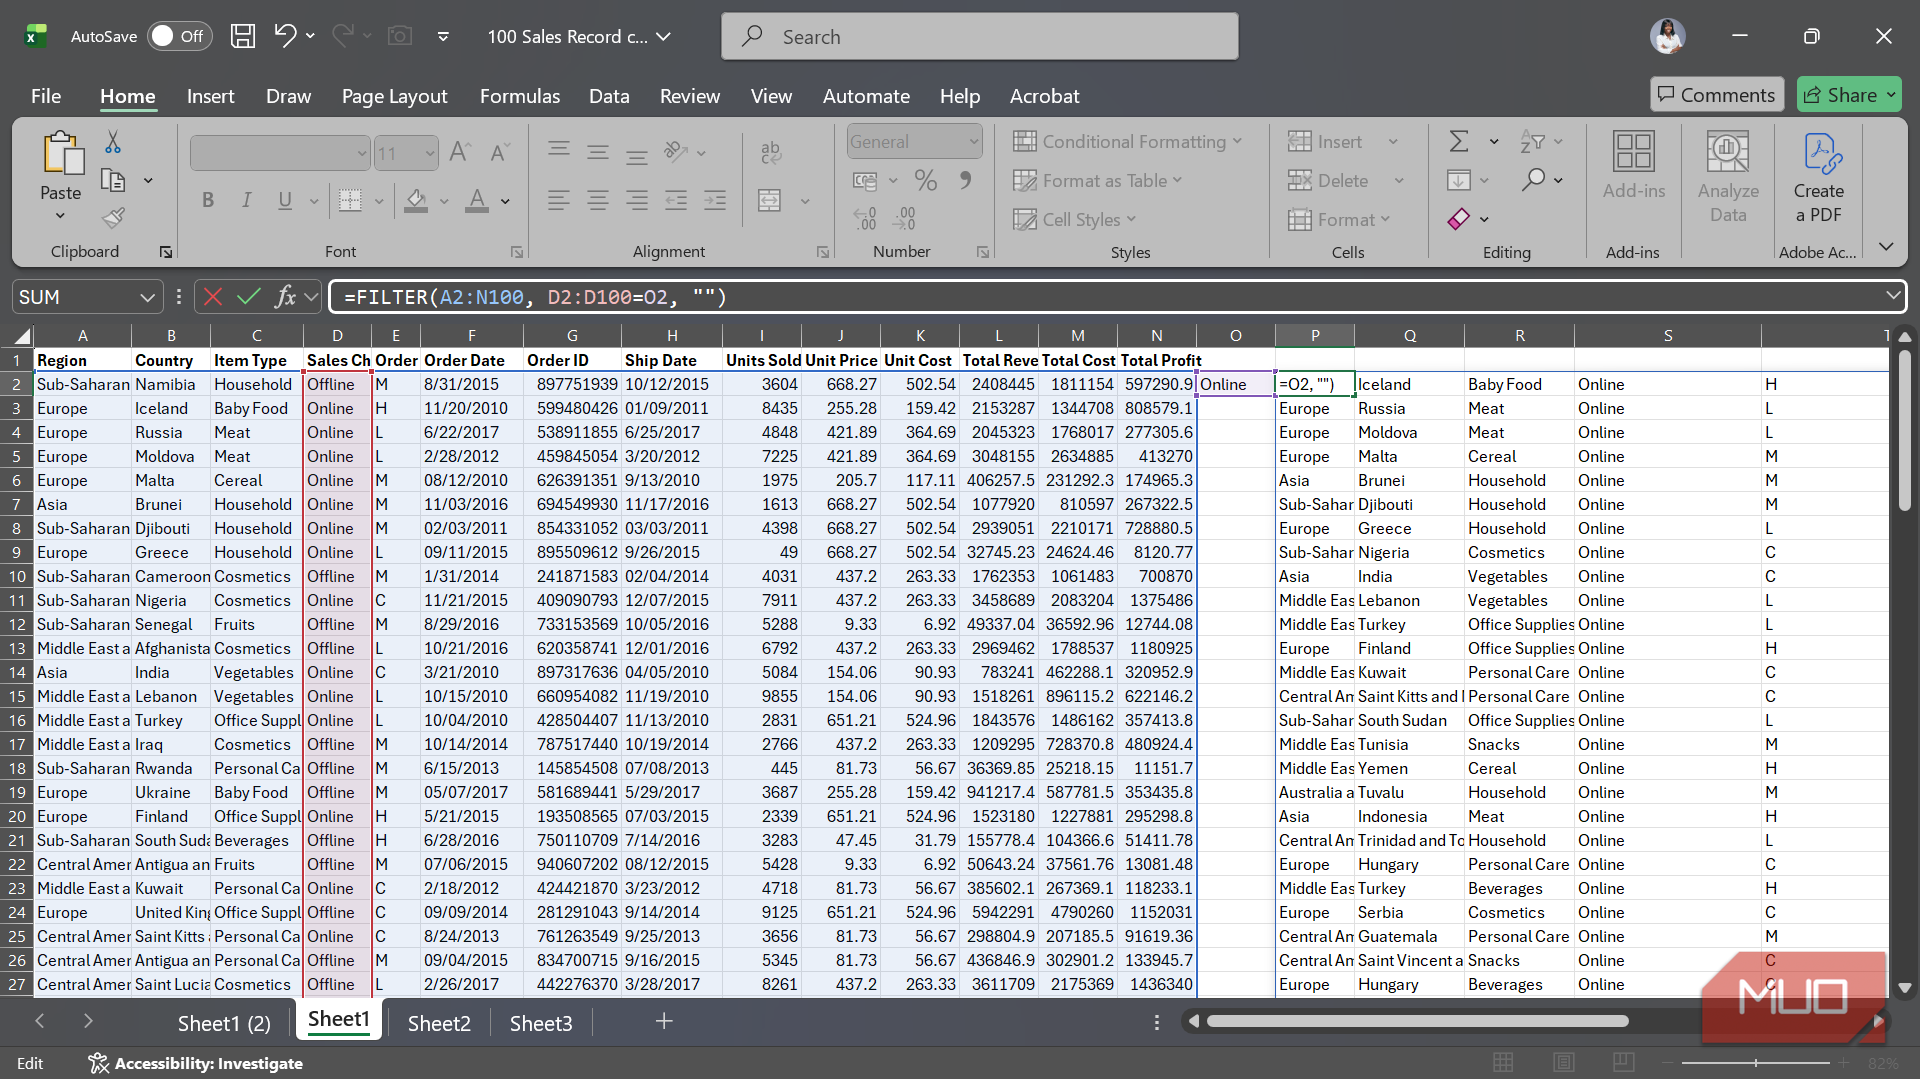Image resolution: width=1920 pixels, height=1080 pixels.
Task: Click the Sort & Filter icon
Action: pyautogui.click(x=1532, y=142)
